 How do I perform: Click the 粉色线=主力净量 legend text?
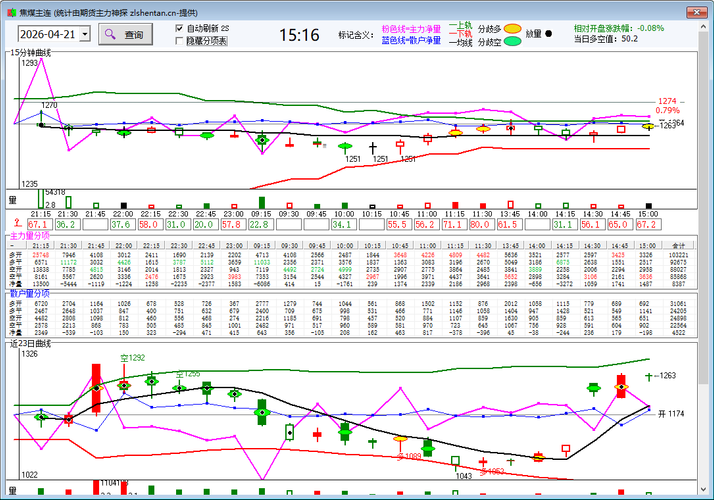pyautogui.click(x=411, y=29)
